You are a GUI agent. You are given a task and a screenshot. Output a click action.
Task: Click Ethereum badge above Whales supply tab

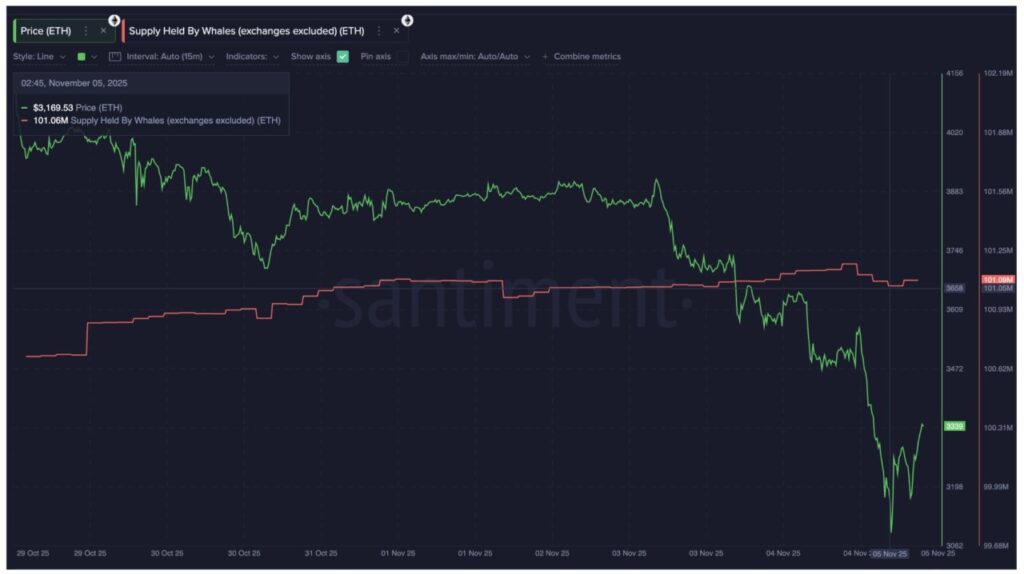click(407, 20)
